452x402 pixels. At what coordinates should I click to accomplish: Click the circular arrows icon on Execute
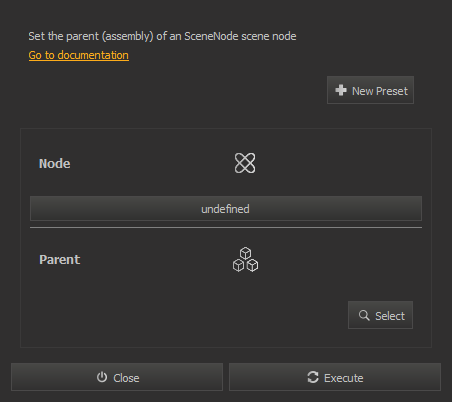coord(313,377)
